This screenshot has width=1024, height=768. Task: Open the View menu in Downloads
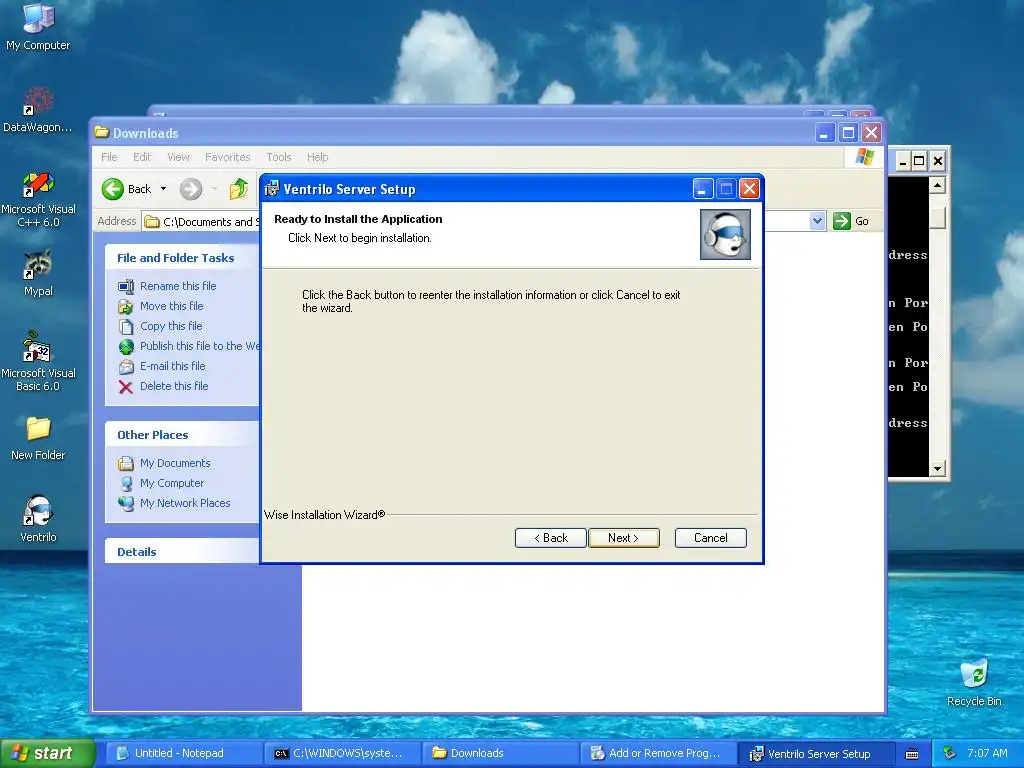pos(178,157)
